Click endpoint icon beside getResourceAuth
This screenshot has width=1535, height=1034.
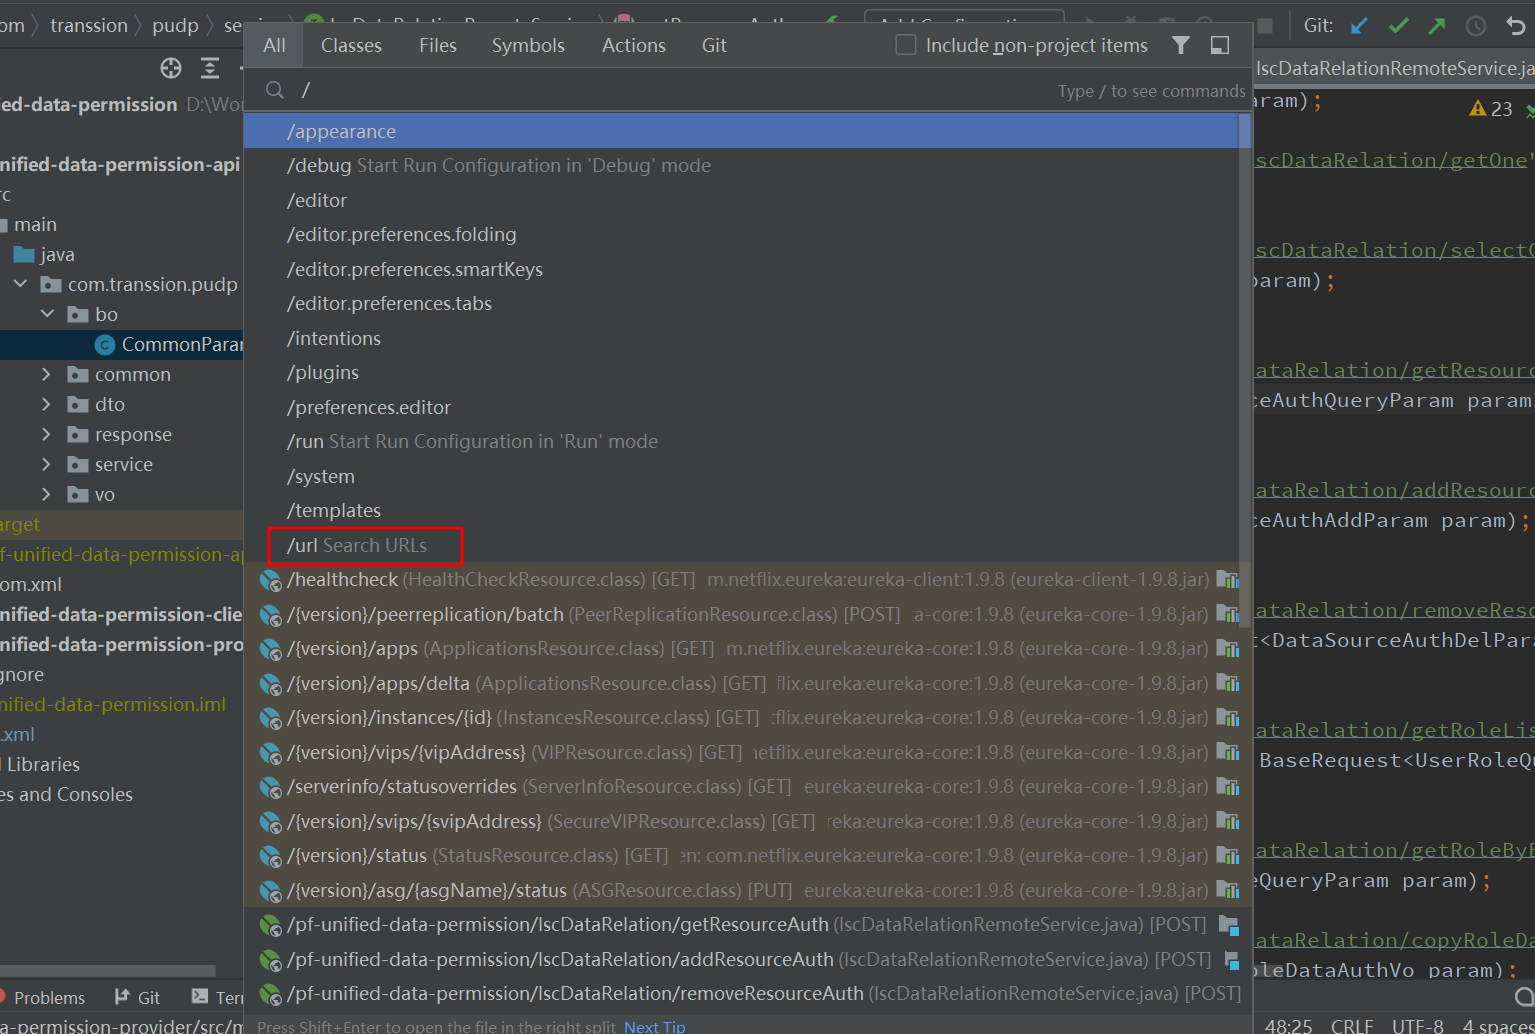(x=270, y=925)
